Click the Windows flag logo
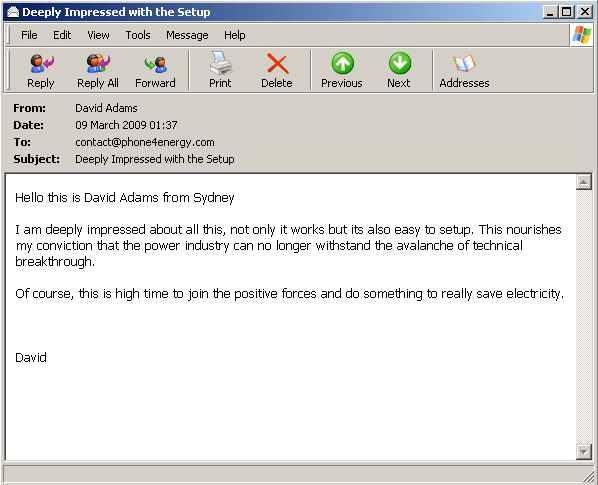Image resolution: width=598 pixels, height=485 pixels. point(582,35)
